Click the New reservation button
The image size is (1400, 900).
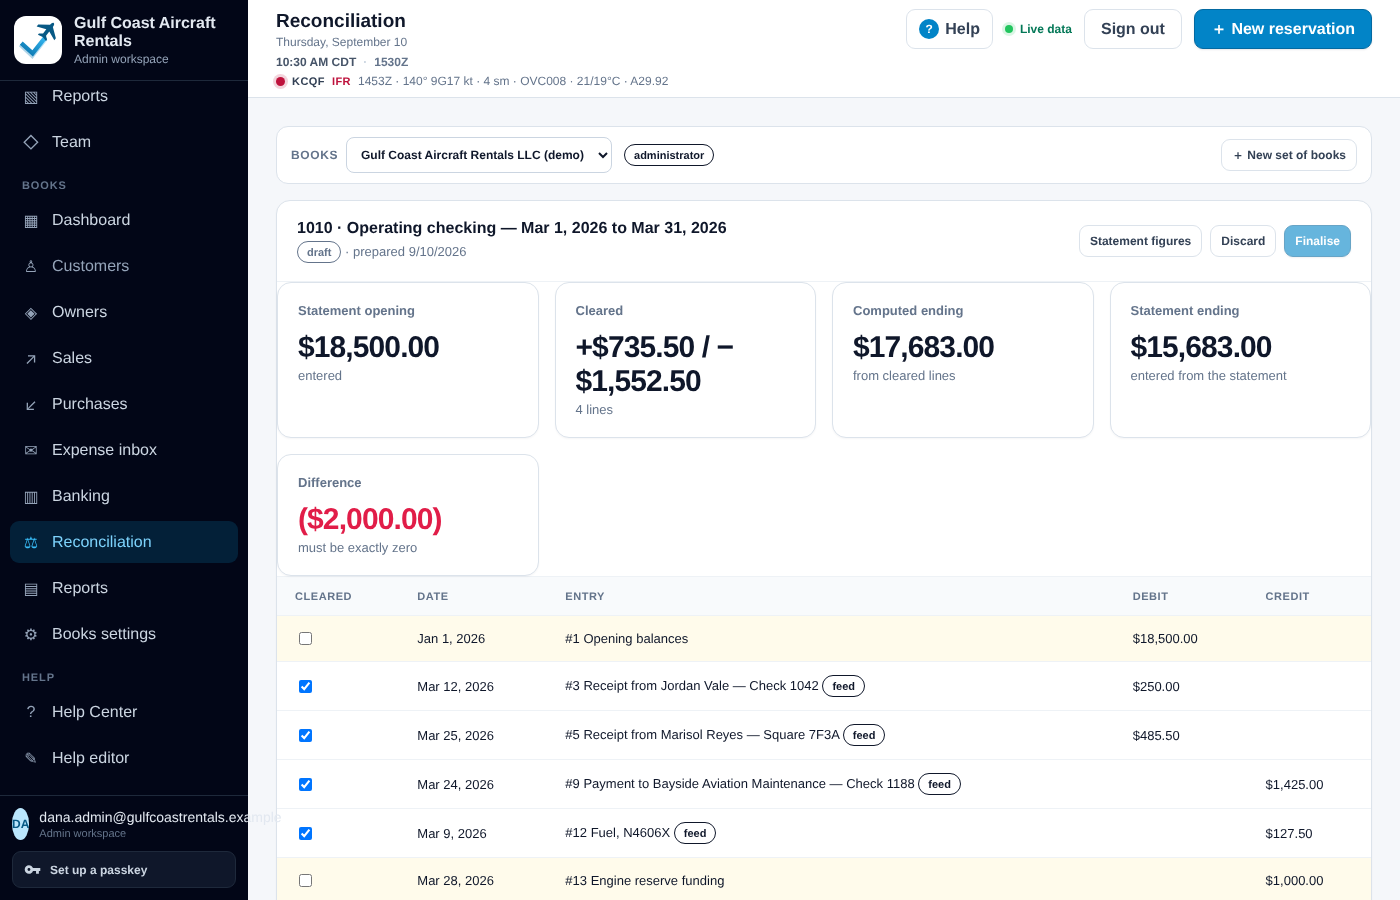coord(1283,29)
